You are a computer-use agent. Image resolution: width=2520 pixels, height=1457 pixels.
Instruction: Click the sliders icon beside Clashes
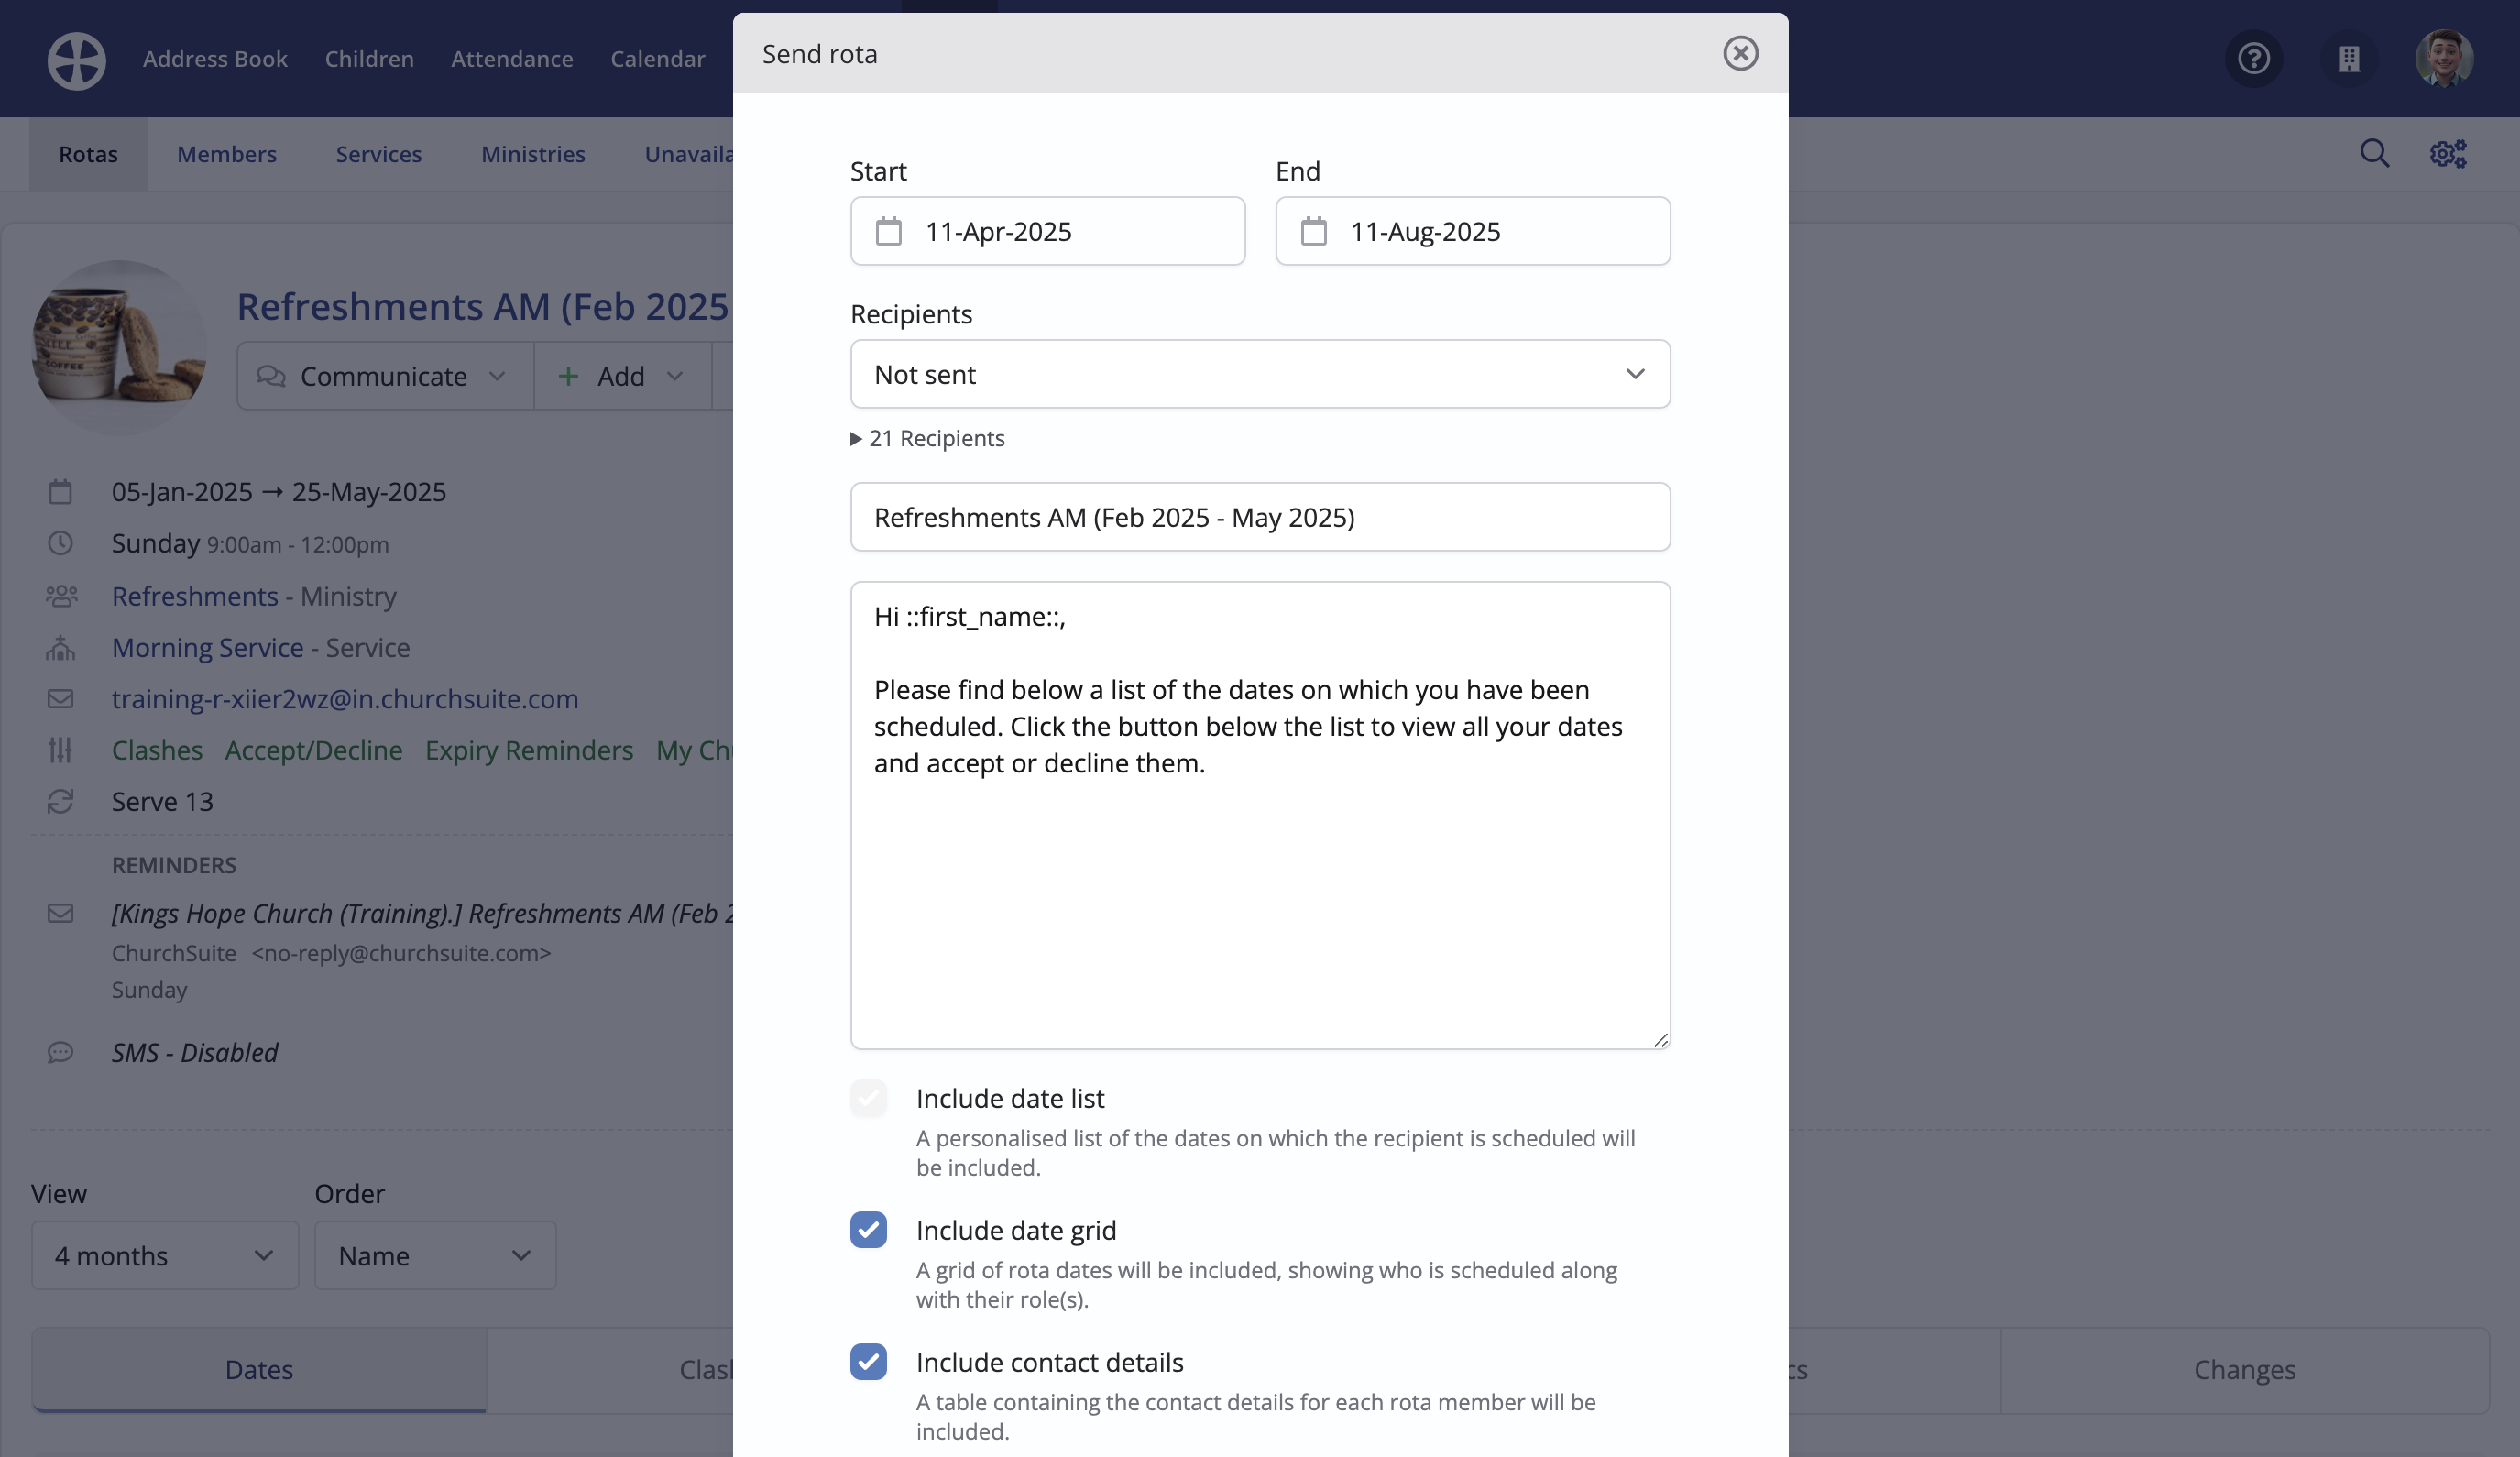click(61, 750)
